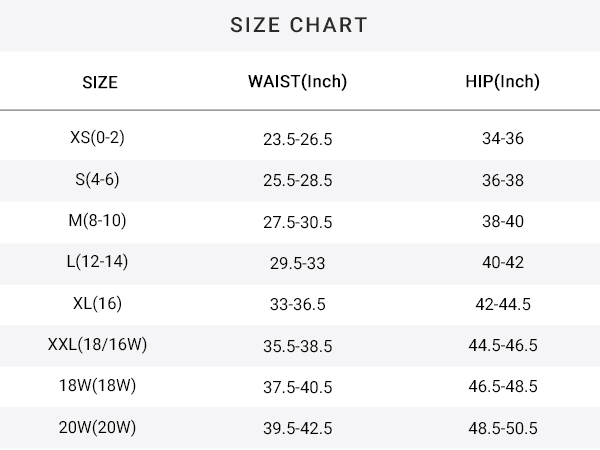Screen dimensions: 600x450
Task: Click the L(12-14) size cell
Action: (97, 262)
